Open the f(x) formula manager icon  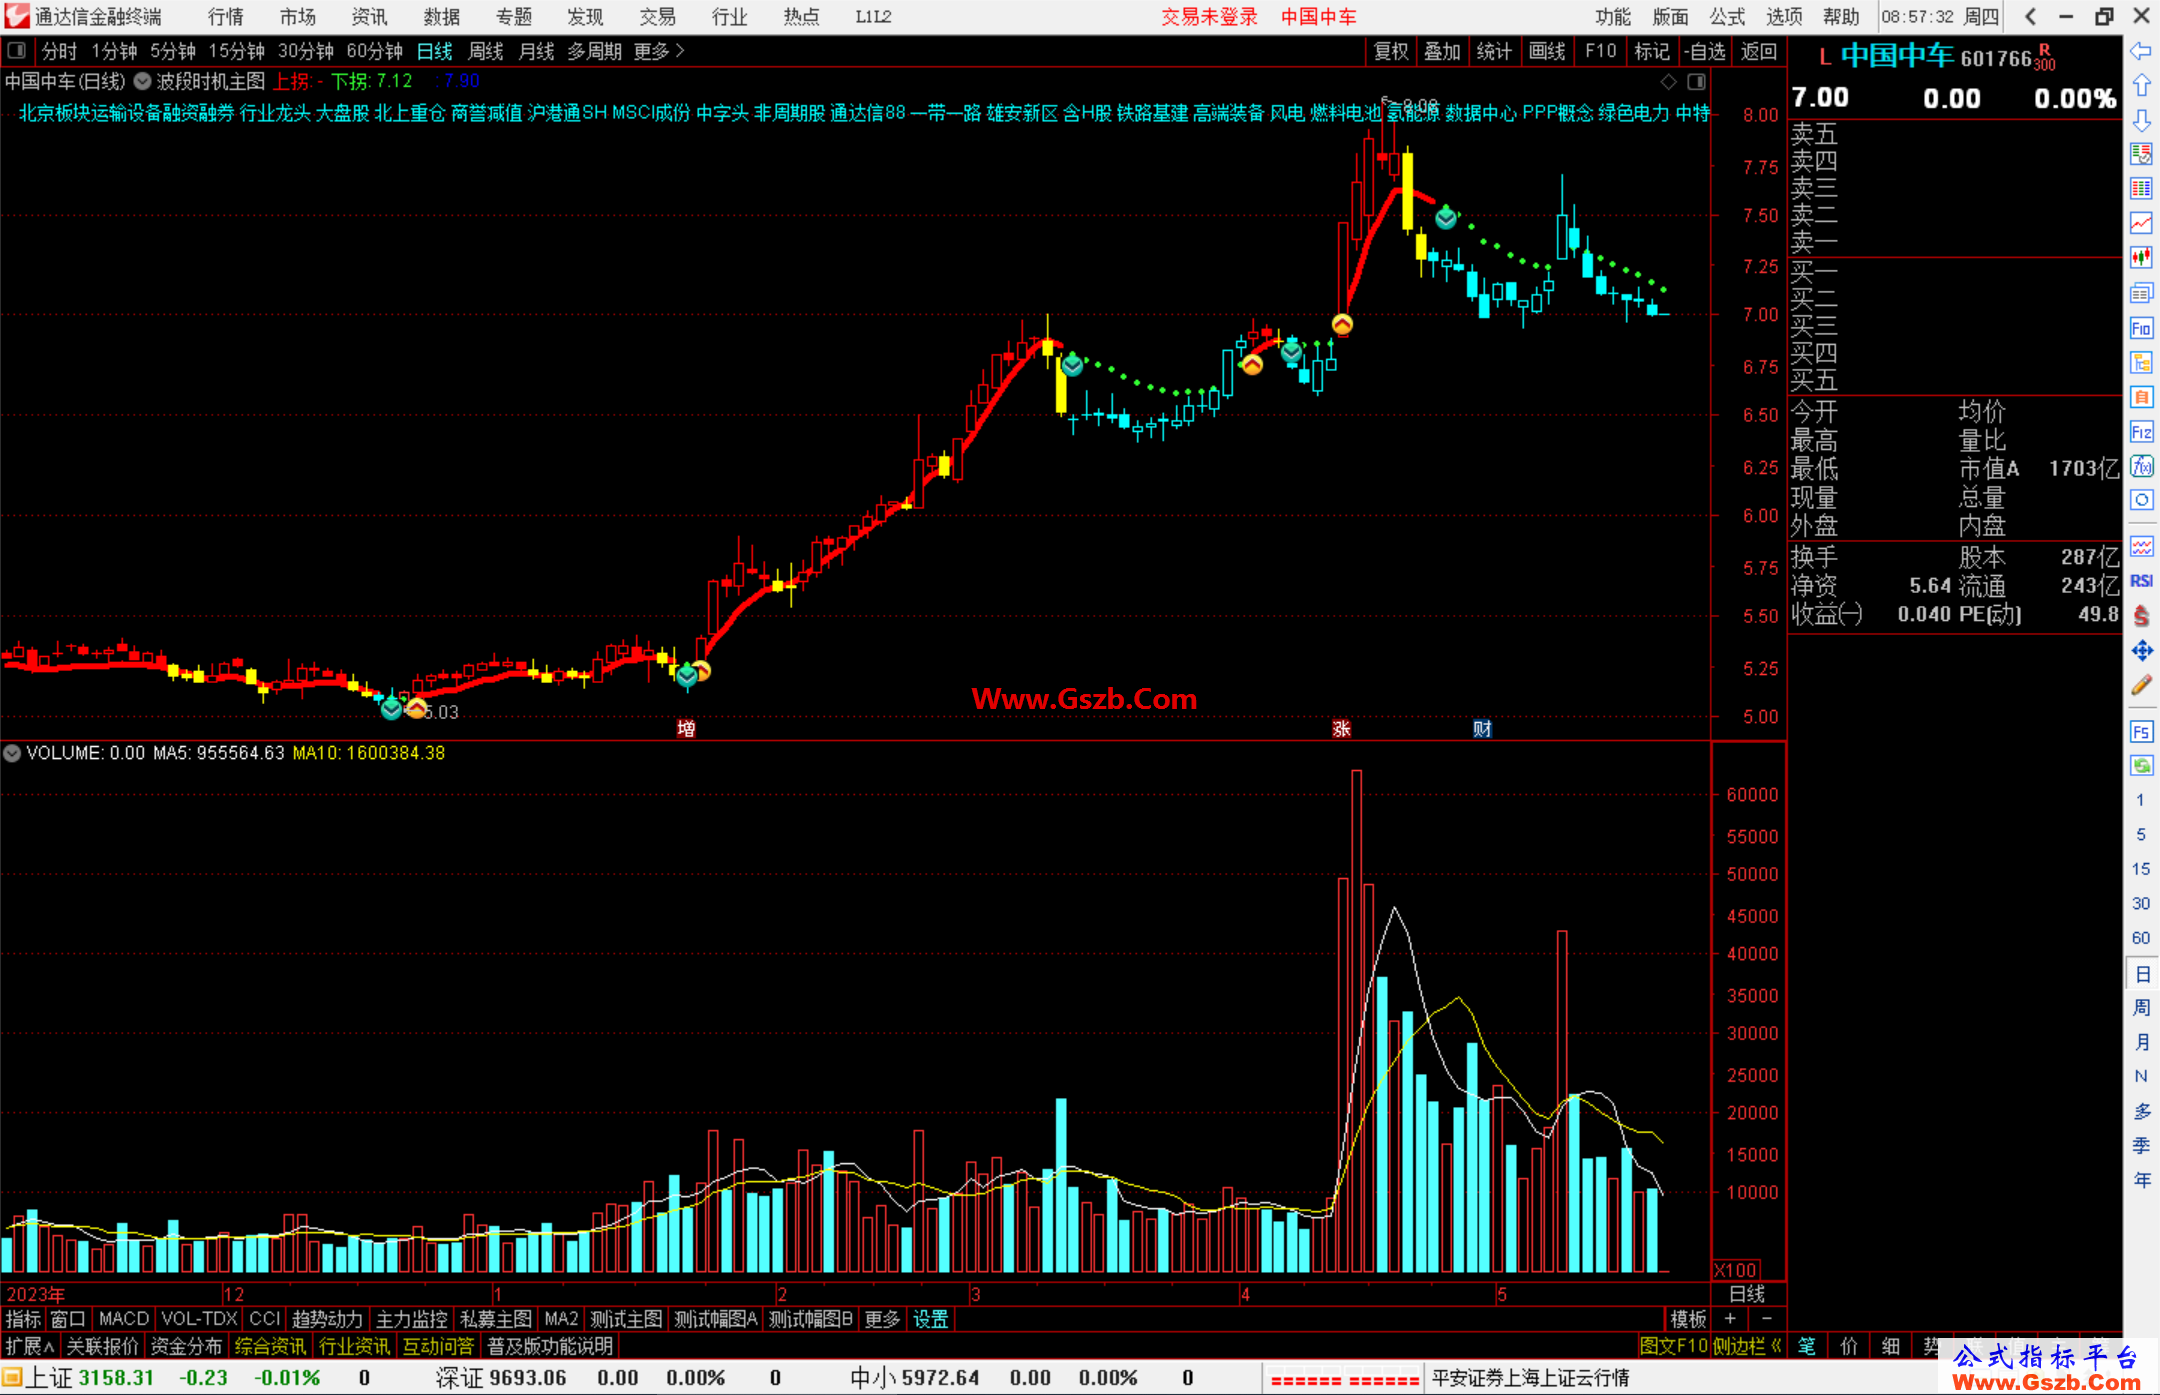(x=2141, y=466)
